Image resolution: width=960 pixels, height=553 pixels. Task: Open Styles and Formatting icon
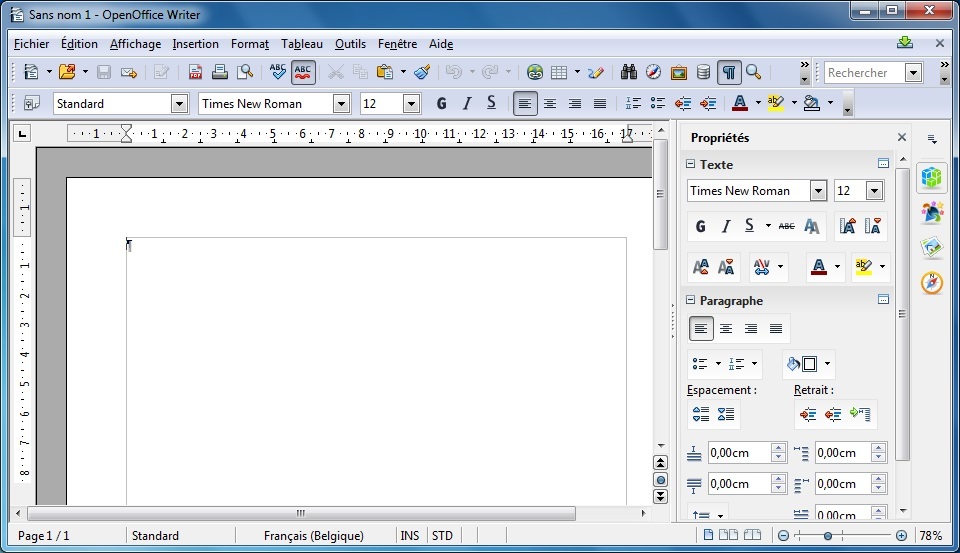click(31, 103)
